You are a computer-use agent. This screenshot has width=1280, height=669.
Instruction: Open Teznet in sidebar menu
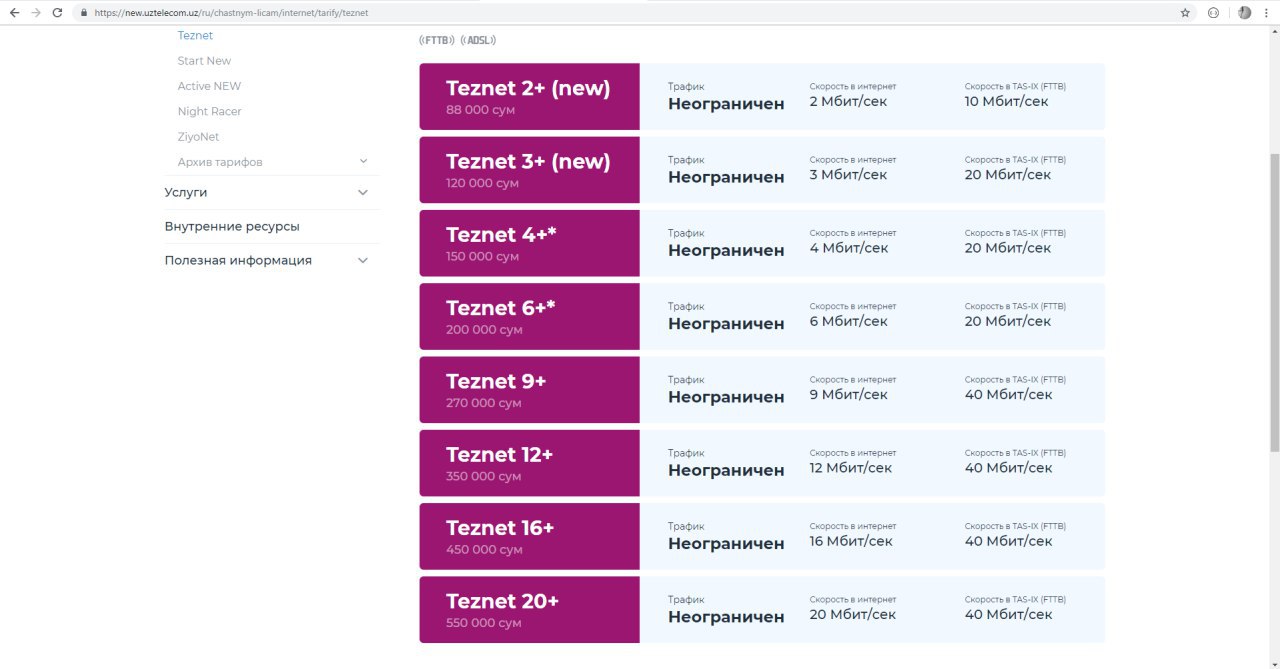(x=195, y=35)
